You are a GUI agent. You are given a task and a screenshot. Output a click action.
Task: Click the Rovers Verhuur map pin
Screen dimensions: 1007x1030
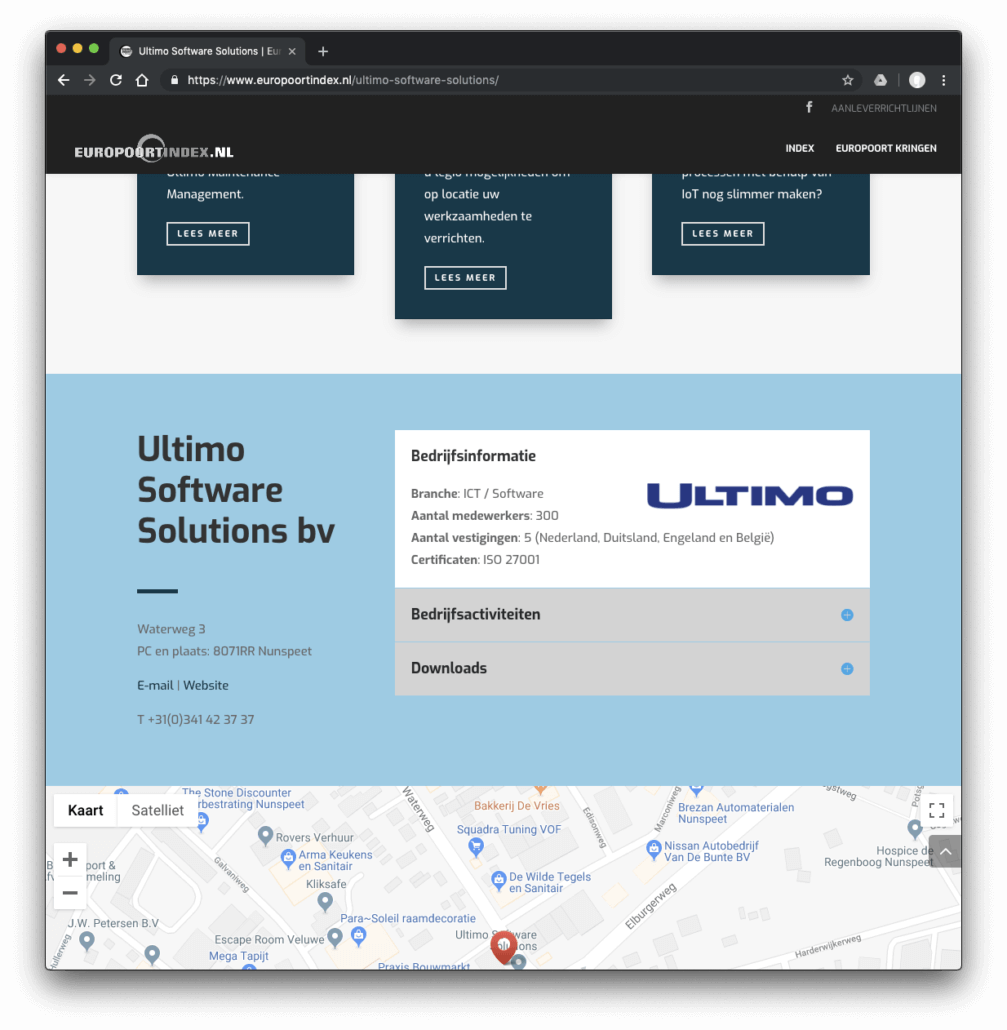[265, 836]
